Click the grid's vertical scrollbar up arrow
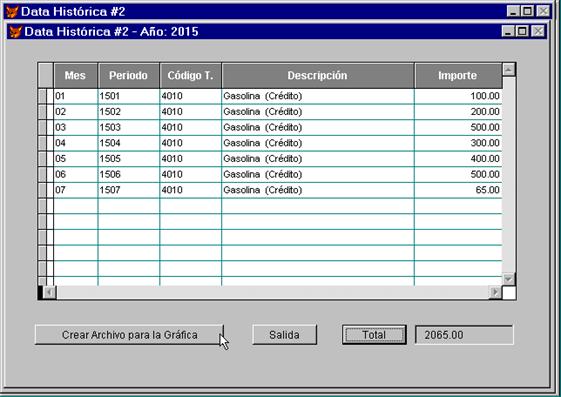561x397 pixels. 509,69
